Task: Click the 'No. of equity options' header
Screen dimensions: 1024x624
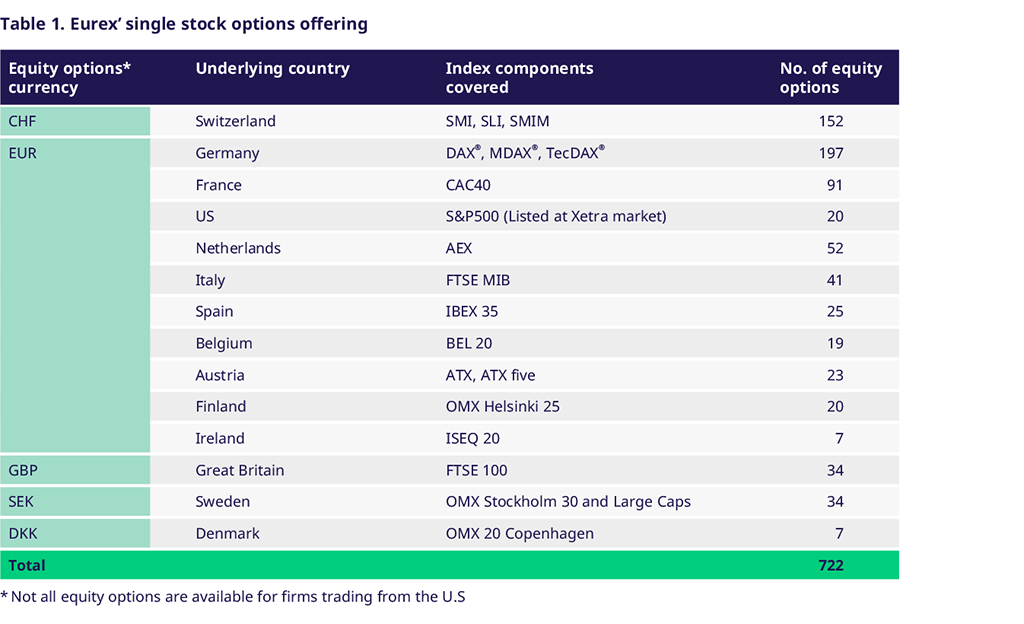Action: [x=830, y=78]
